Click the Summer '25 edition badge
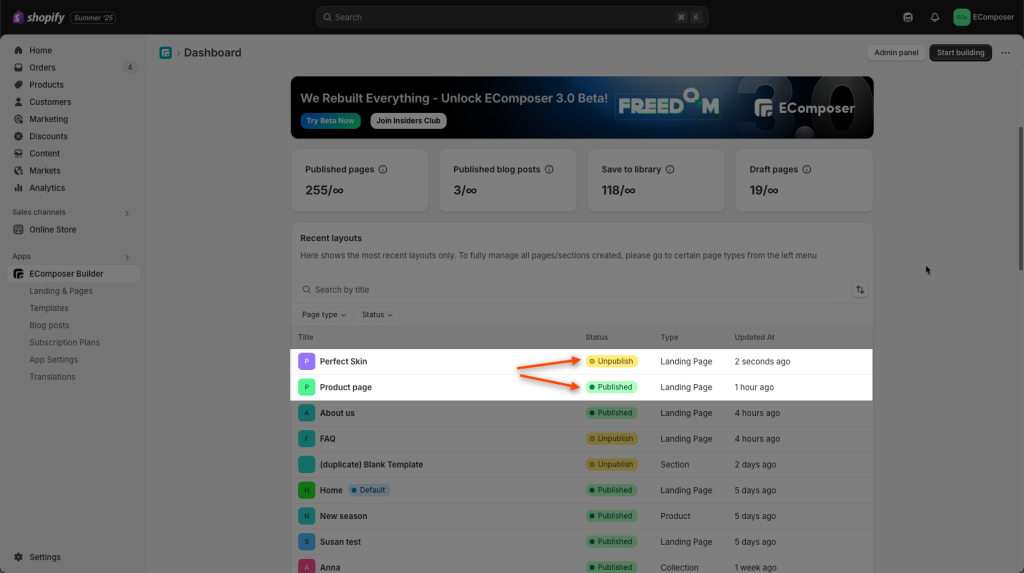This screenshot has width=1024, height=573. (x=93, y=18)
